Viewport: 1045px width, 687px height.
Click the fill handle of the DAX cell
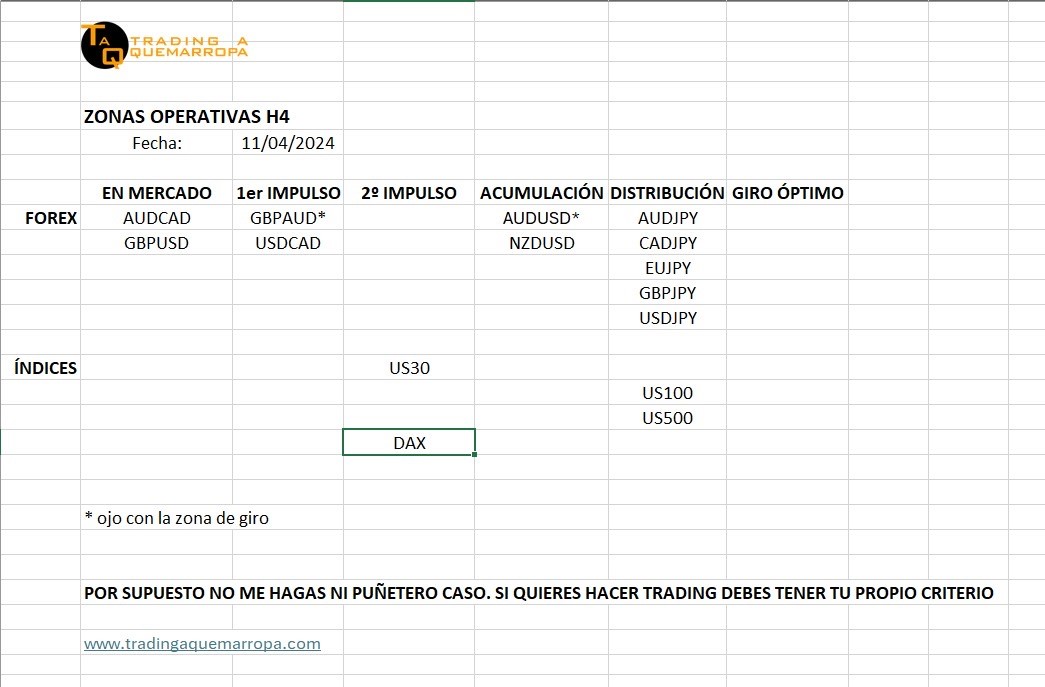475,455
